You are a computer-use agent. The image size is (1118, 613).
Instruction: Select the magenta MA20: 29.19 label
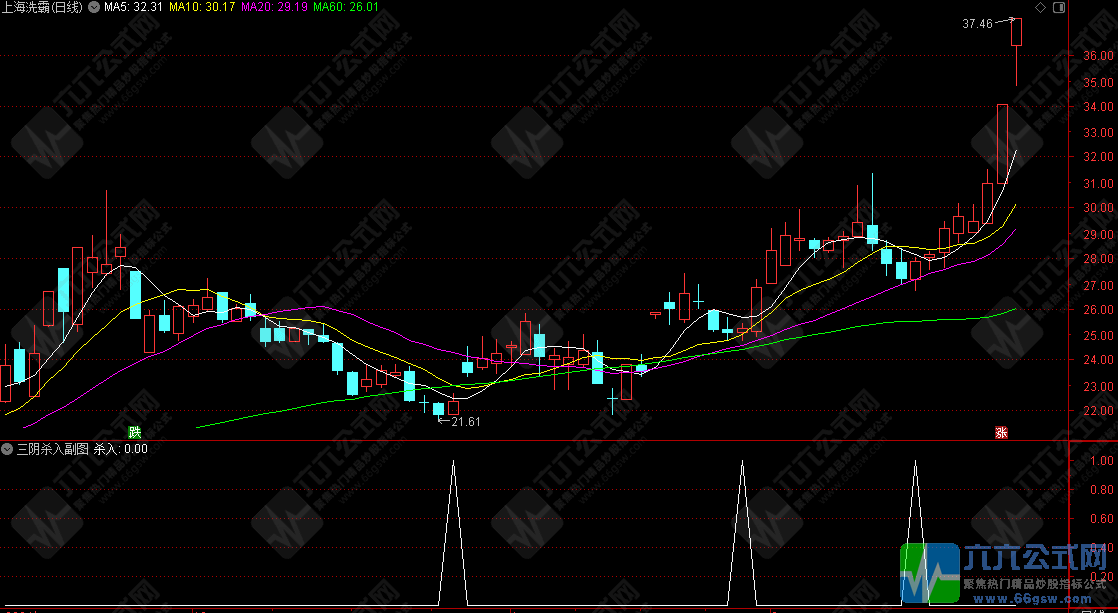(273, 7)
